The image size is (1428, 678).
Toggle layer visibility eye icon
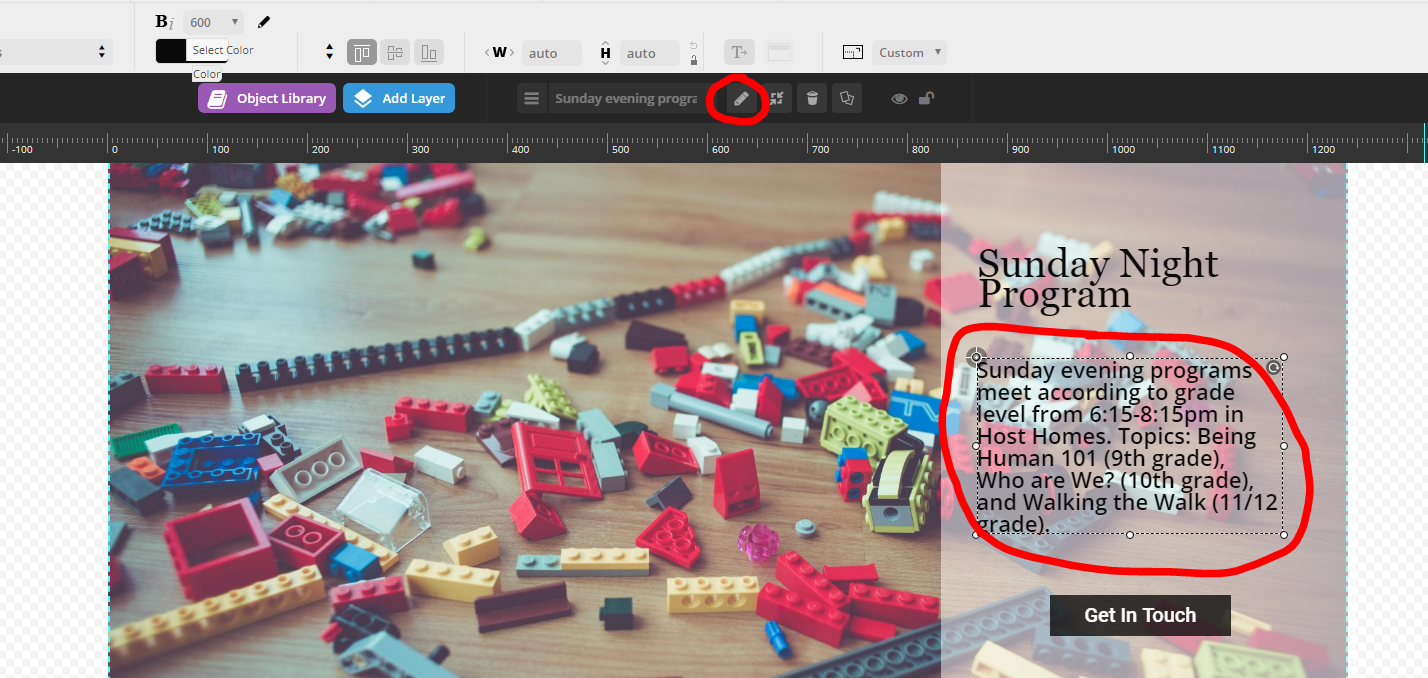point(899,99)
